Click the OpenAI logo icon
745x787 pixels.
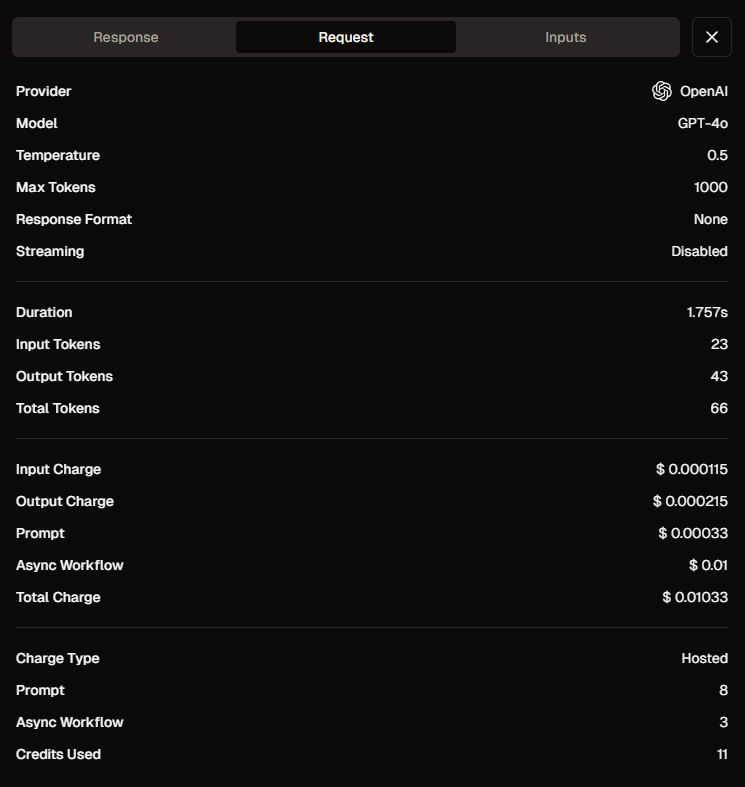pos(662,91)
